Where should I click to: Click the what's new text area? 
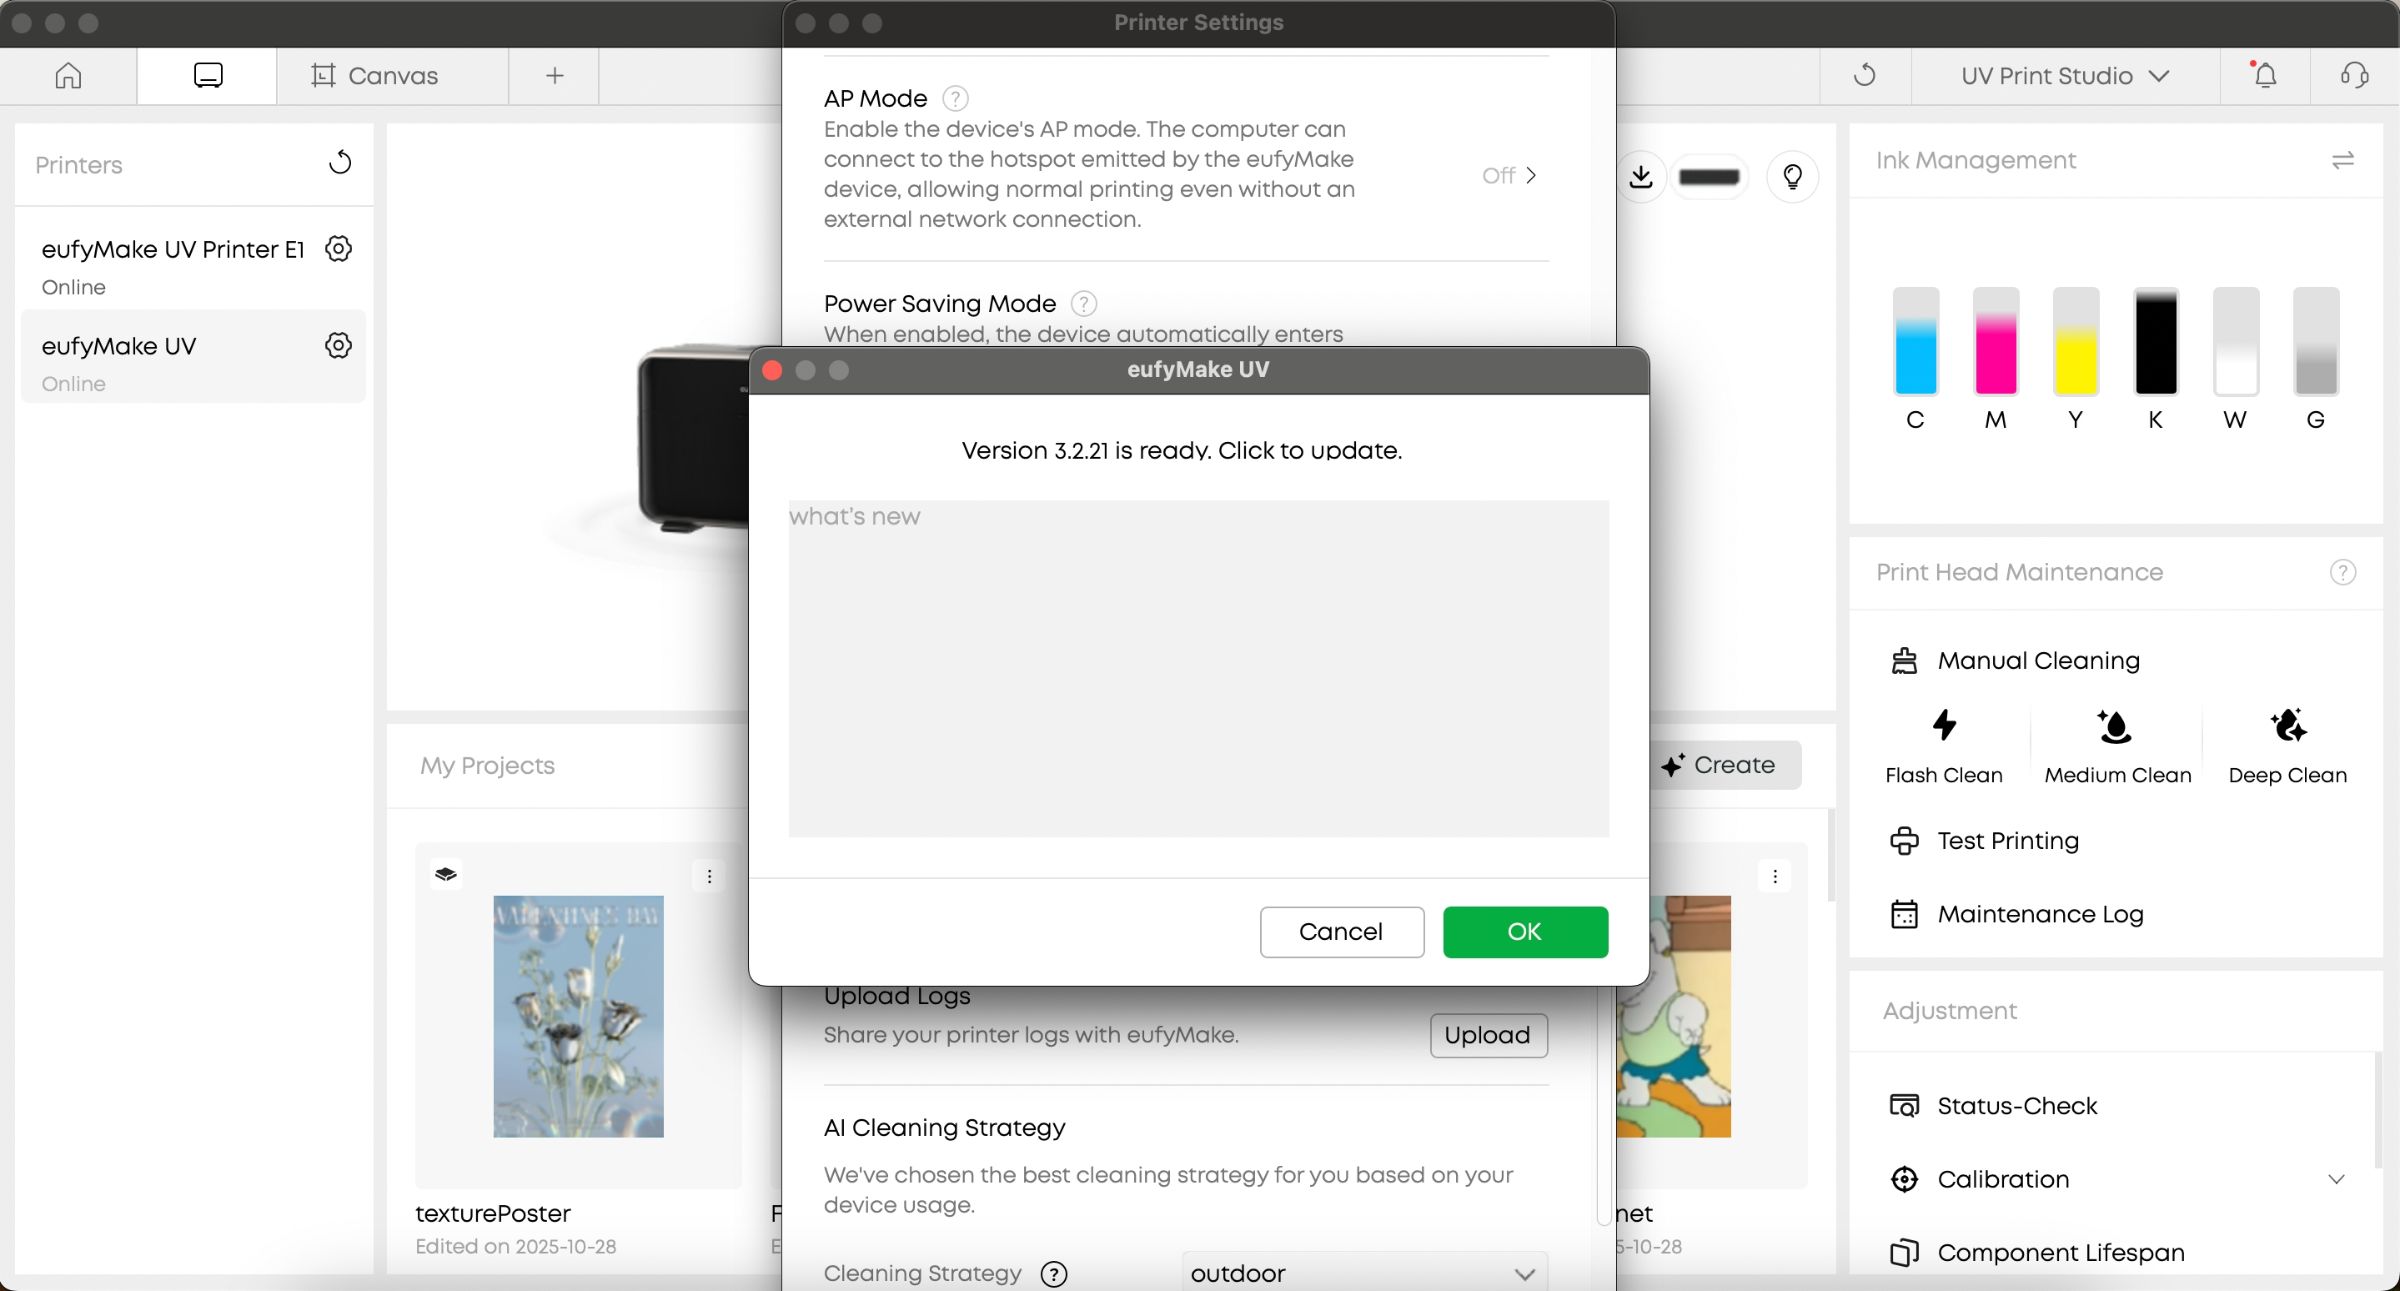1198,668
